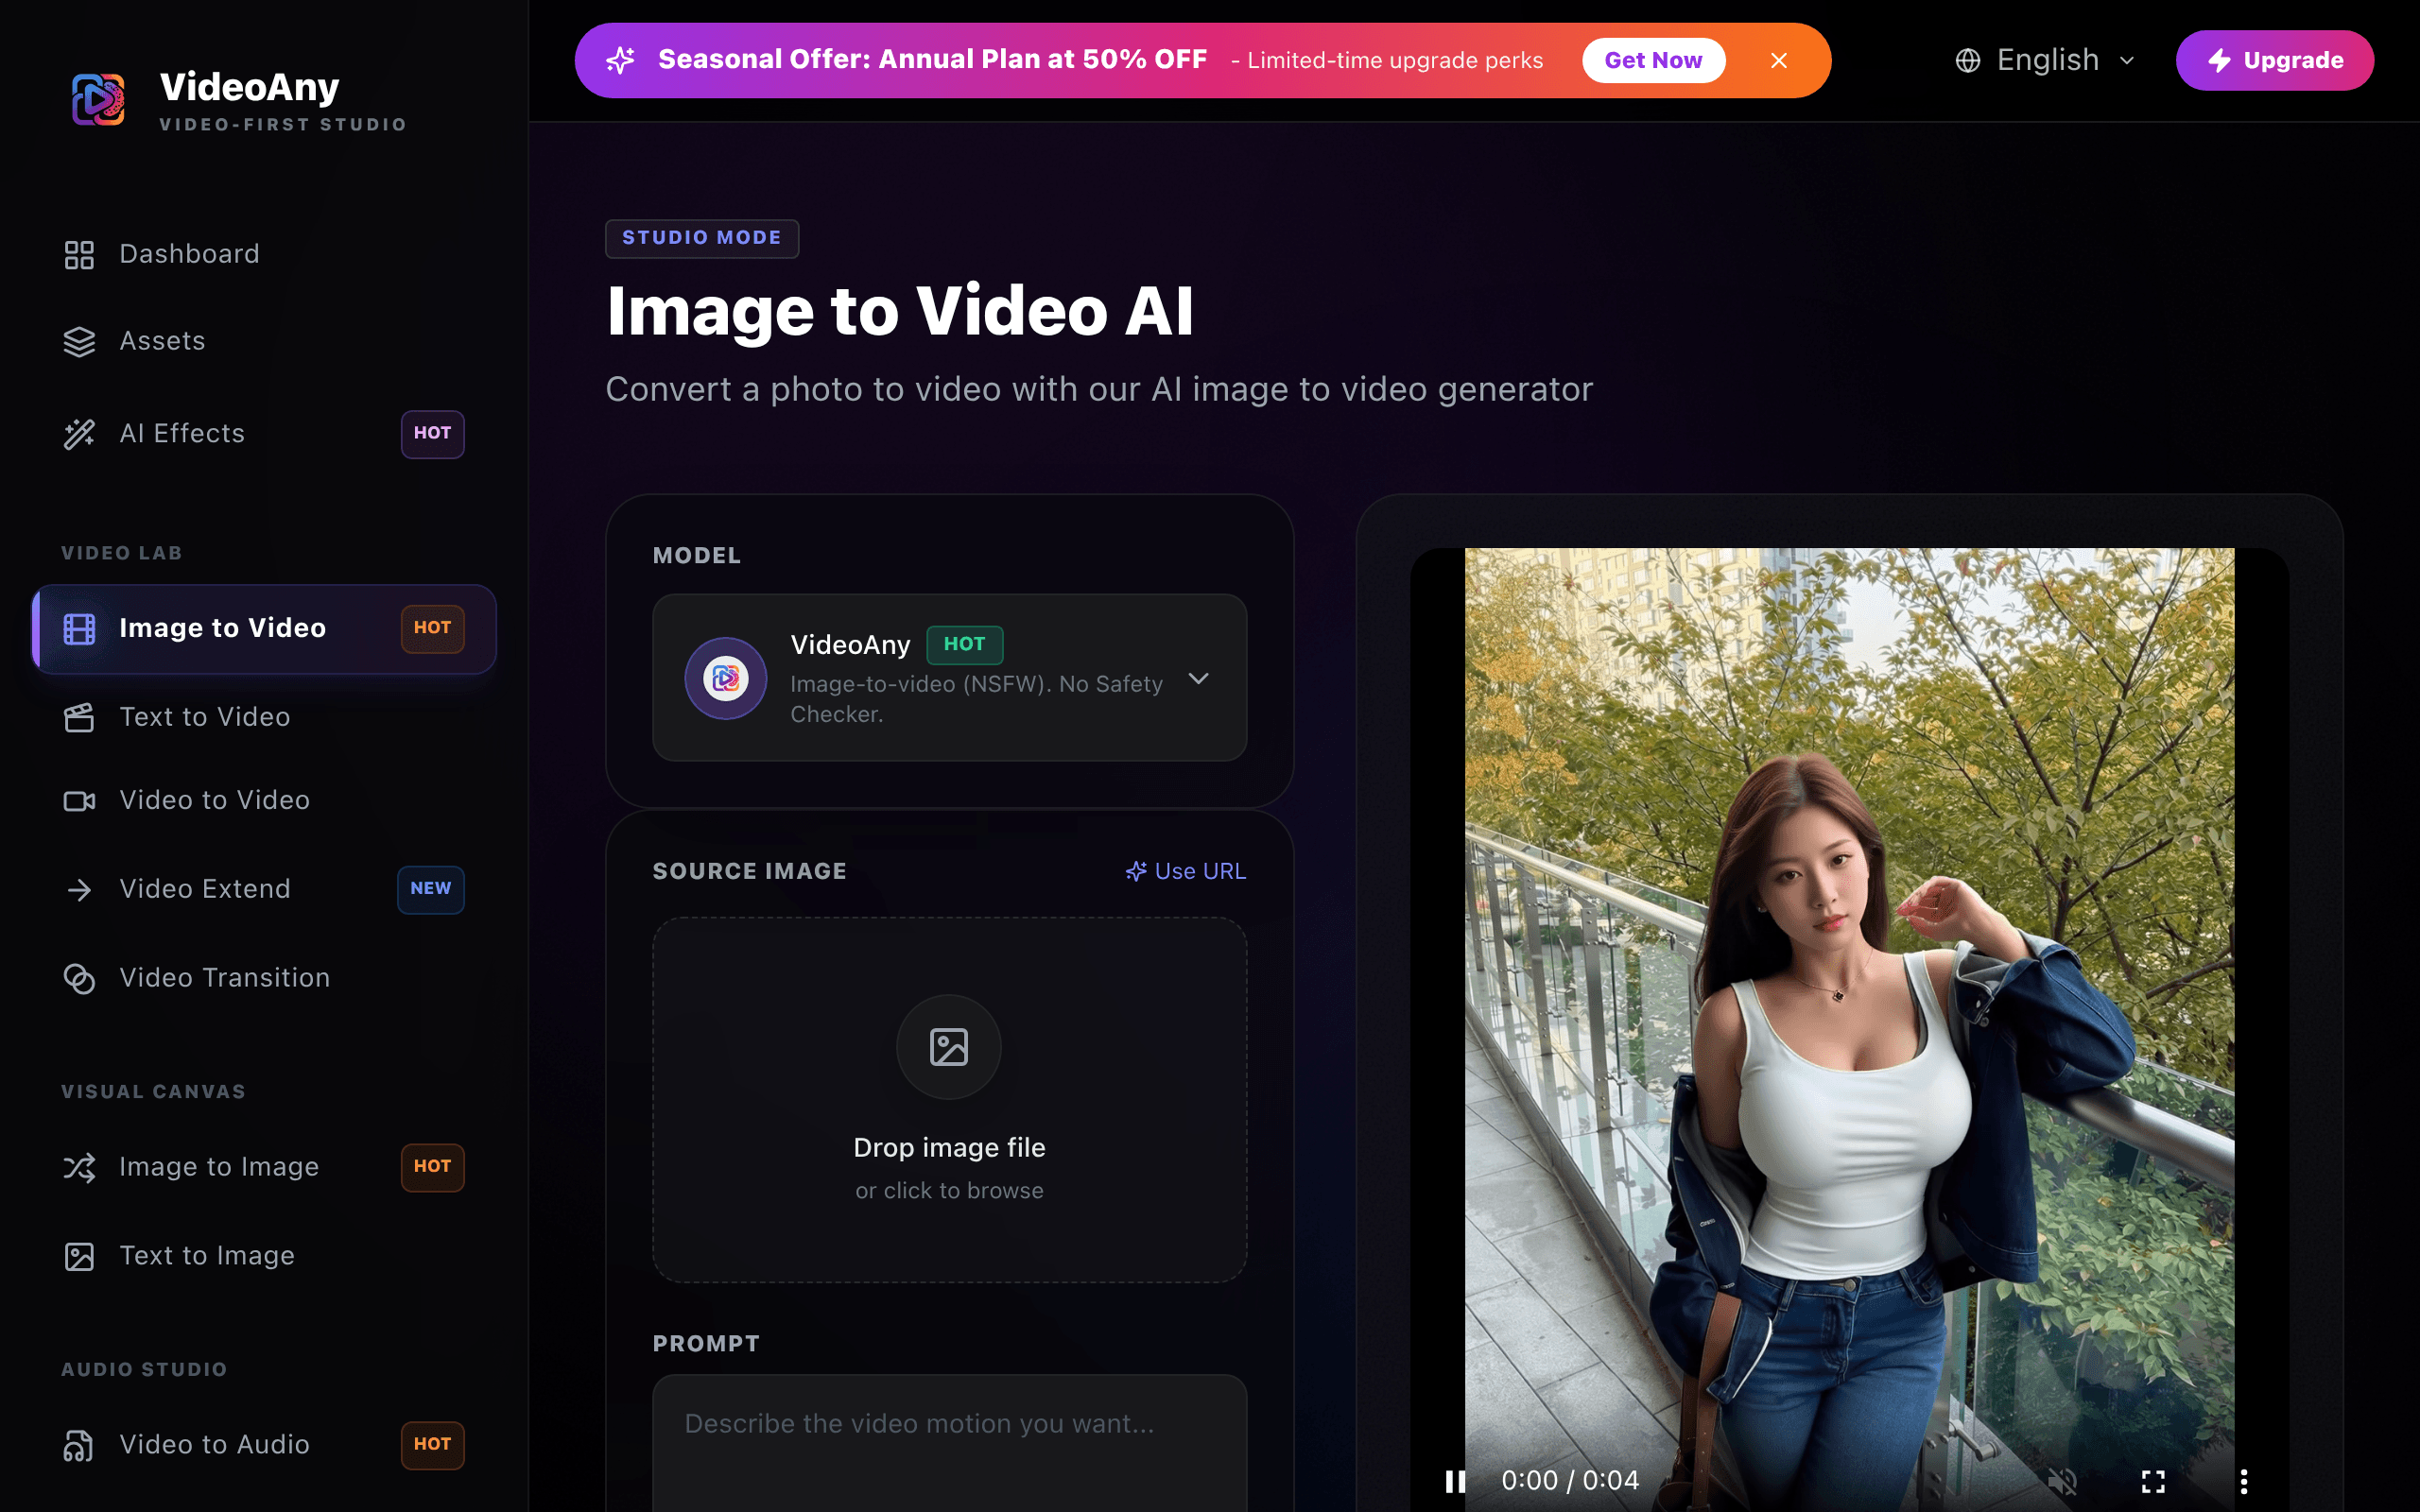Image resolution: width=2420 pixels, height=1512 pixels.
Task: Click the Text to Image picture icon
Action: 79,1257
